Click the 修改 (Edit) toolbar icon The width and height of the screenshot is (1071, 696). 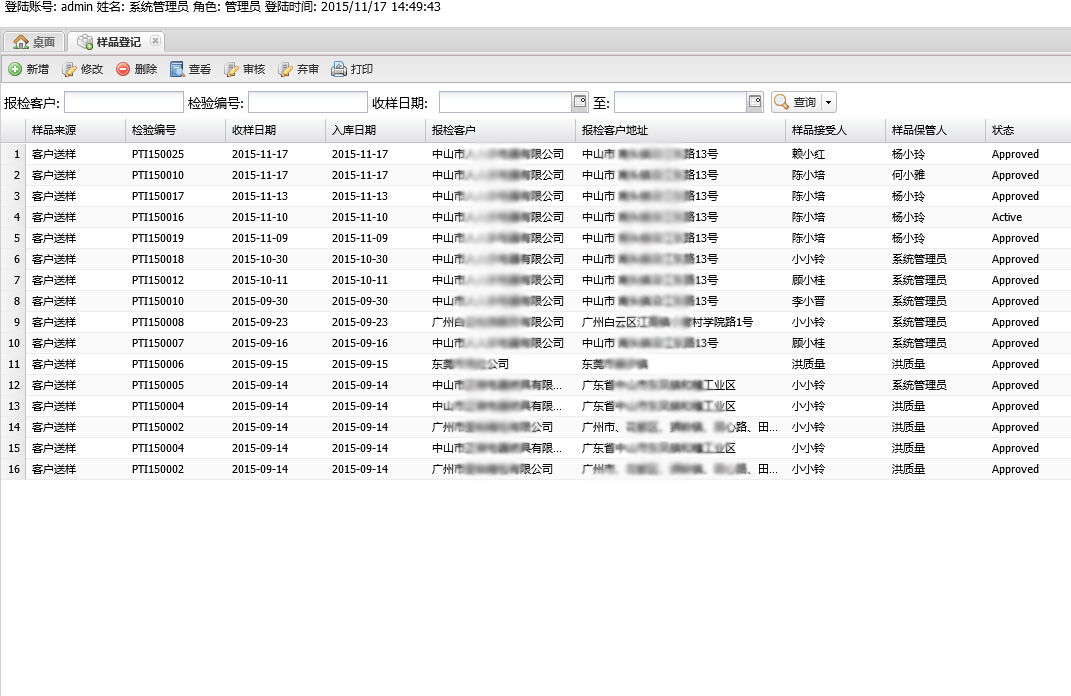70,70
